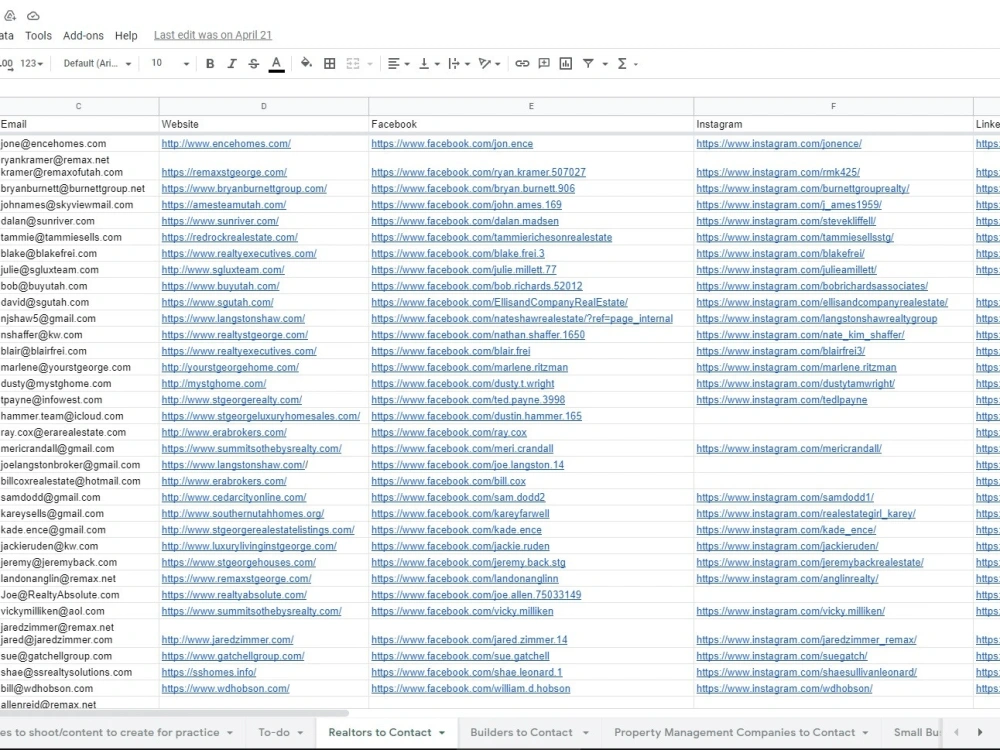Open Realtors to Contact tab menu arrow
This screenshot has width=1000, height=750.
tap(441, 733)
